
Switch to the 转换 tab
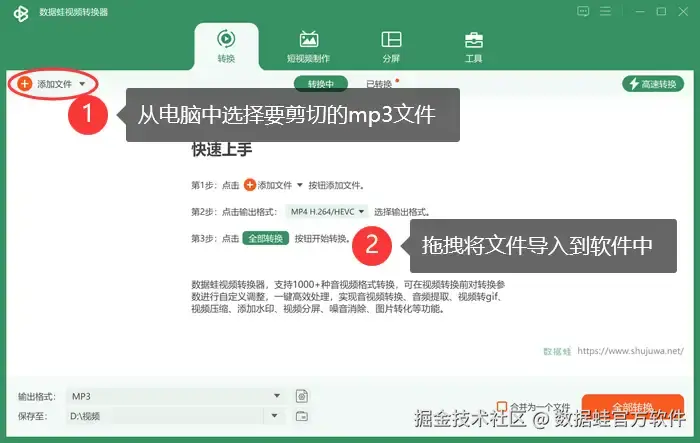pos(226,46)
